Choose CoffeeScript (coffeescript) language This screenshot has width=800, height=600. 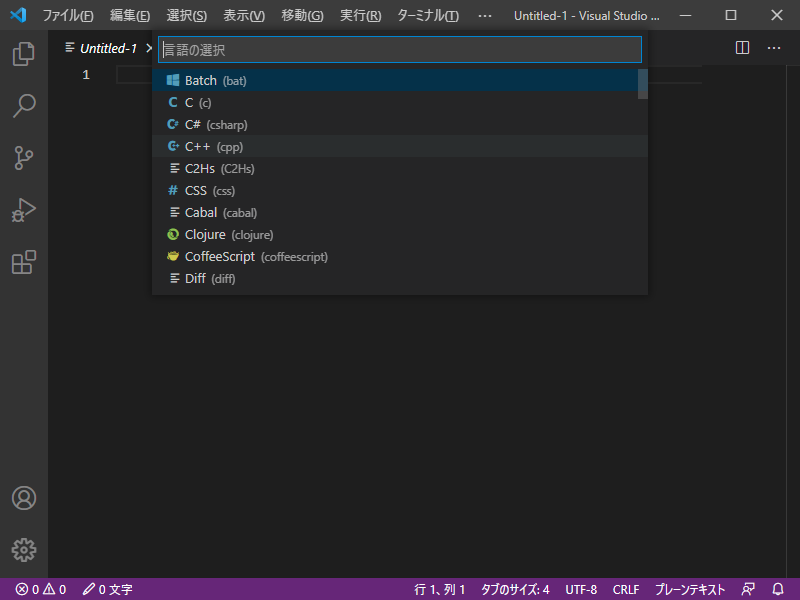point(400,256)
